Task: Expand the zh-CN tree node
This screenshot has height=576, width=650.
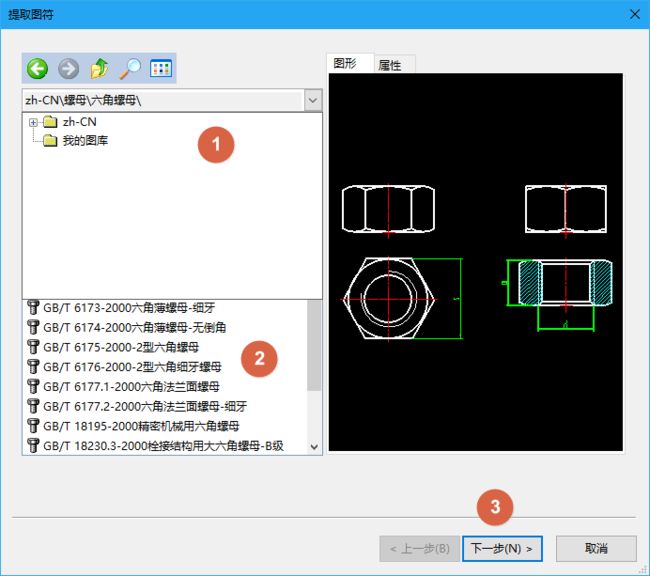Action: coord(33,122)
